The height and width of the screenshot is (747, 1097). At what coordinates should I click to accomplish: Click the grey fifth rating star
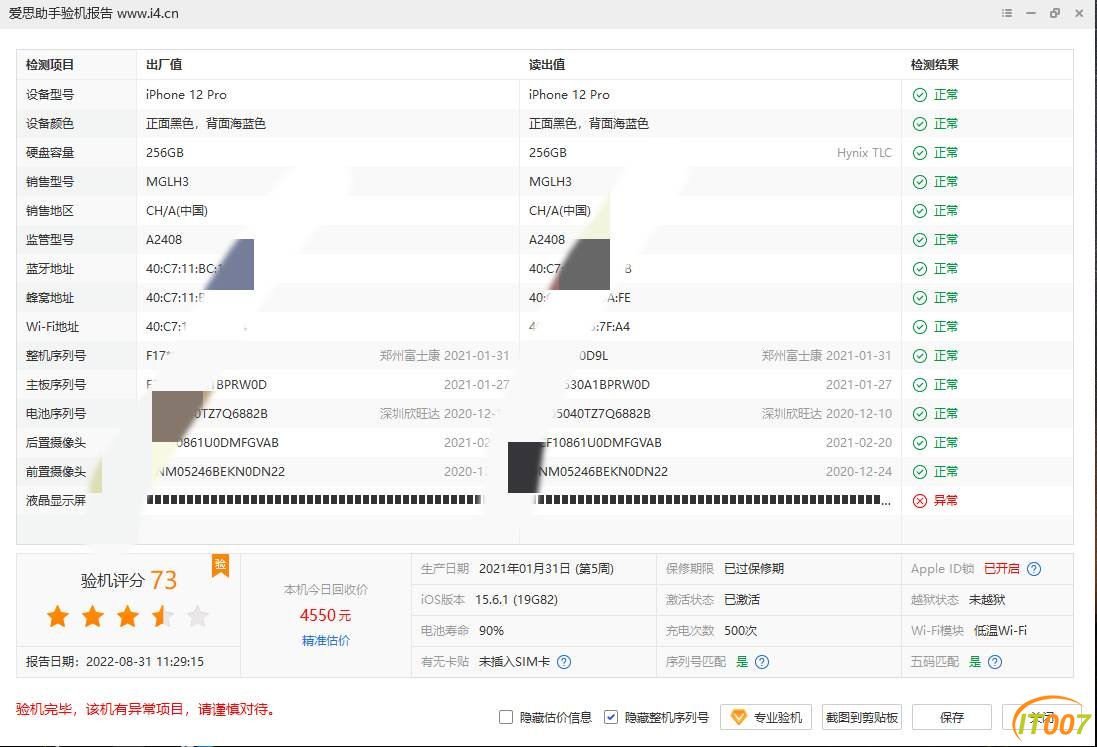point(198,617)
